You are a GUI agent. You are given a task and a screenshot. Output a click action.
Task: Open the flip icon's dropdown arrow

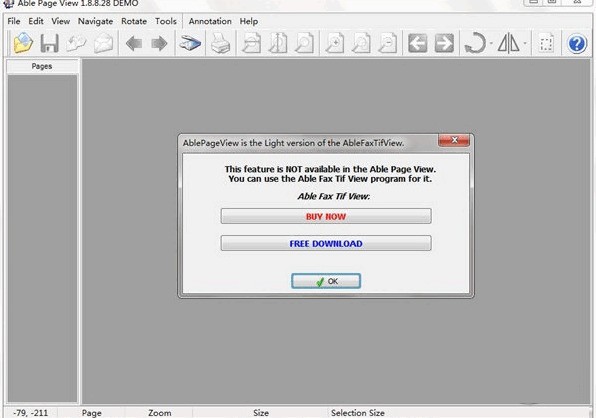click(525, 43)
